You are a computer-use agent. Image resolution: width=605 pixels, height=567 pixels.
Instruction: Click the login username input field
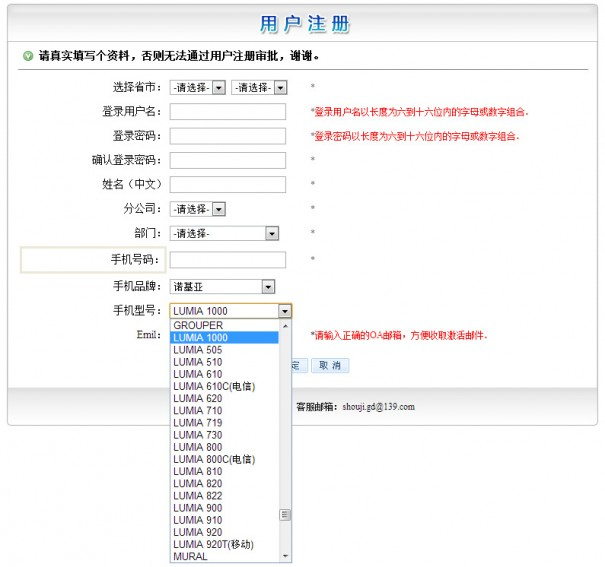[228, 112]
